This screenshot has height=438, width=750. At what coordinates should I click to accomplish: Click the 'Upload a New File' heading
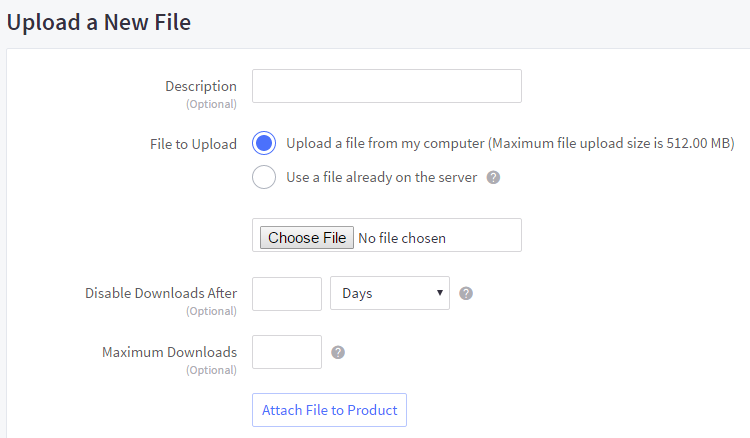pyautogui.click(x=99, y=21)
